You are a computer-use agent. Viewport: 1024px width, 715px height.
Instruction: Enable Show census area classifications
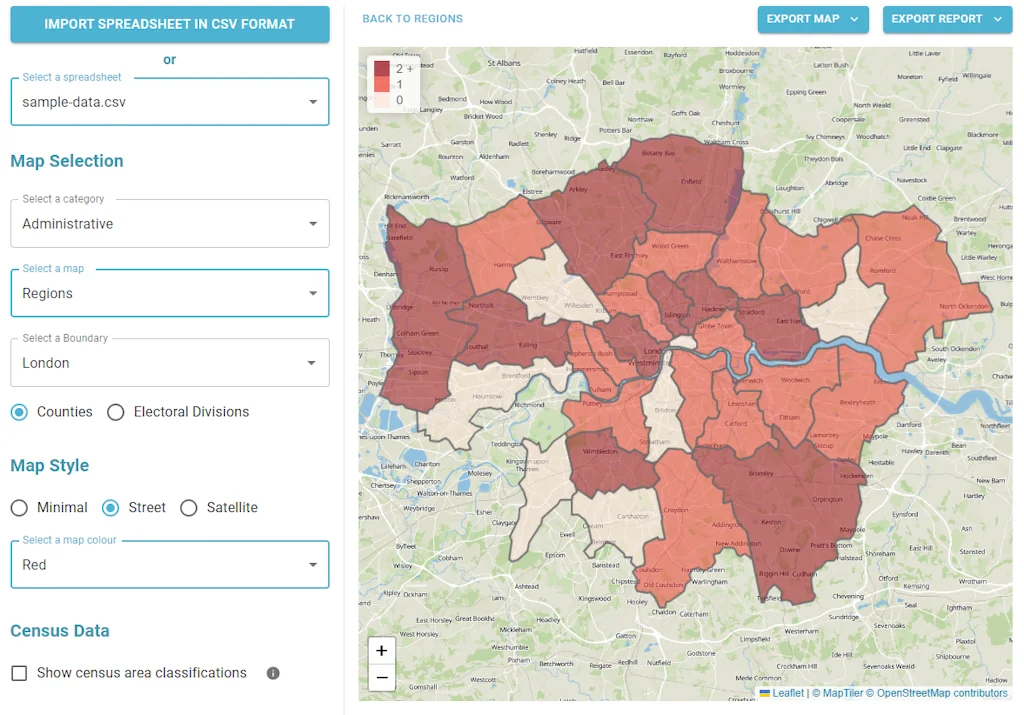[17, 673]
